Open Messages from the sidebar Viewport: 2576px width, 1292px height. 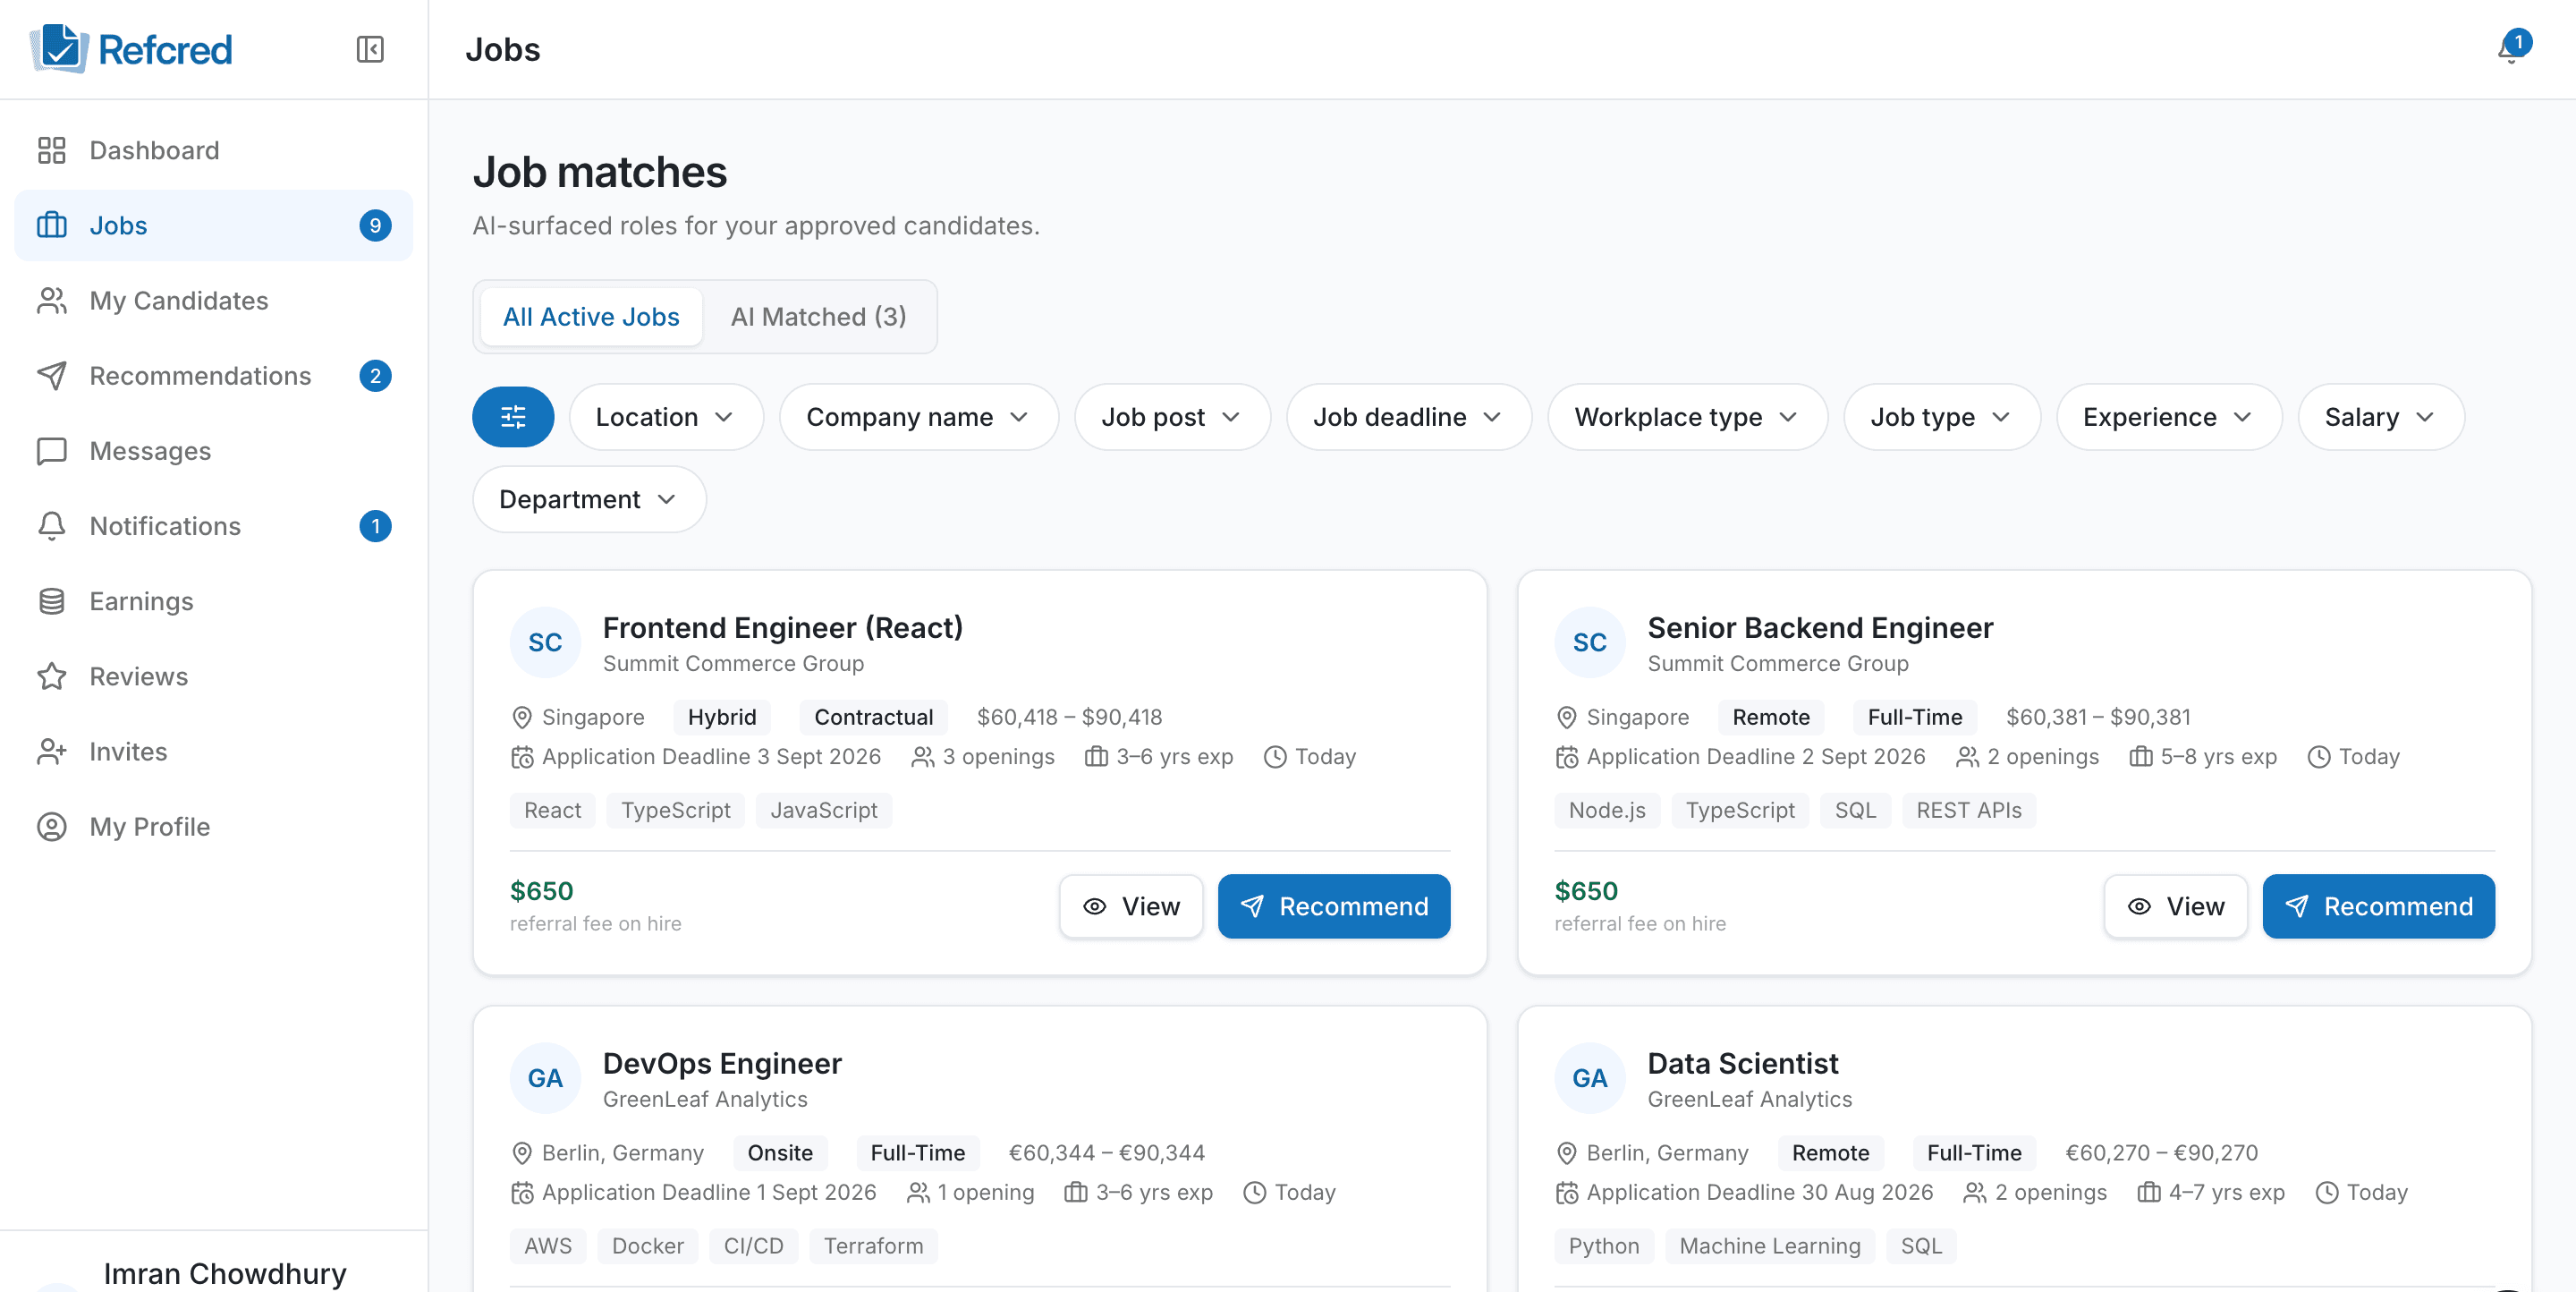click(213, 451)
